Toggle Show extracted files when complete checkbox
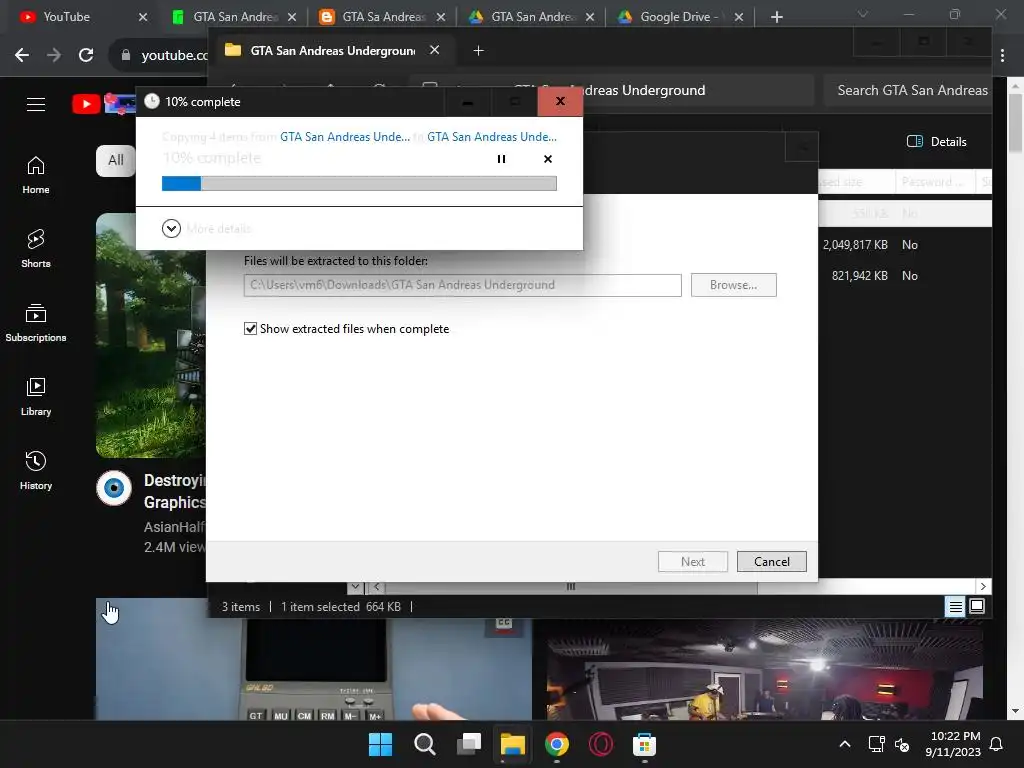 point(250,328)
